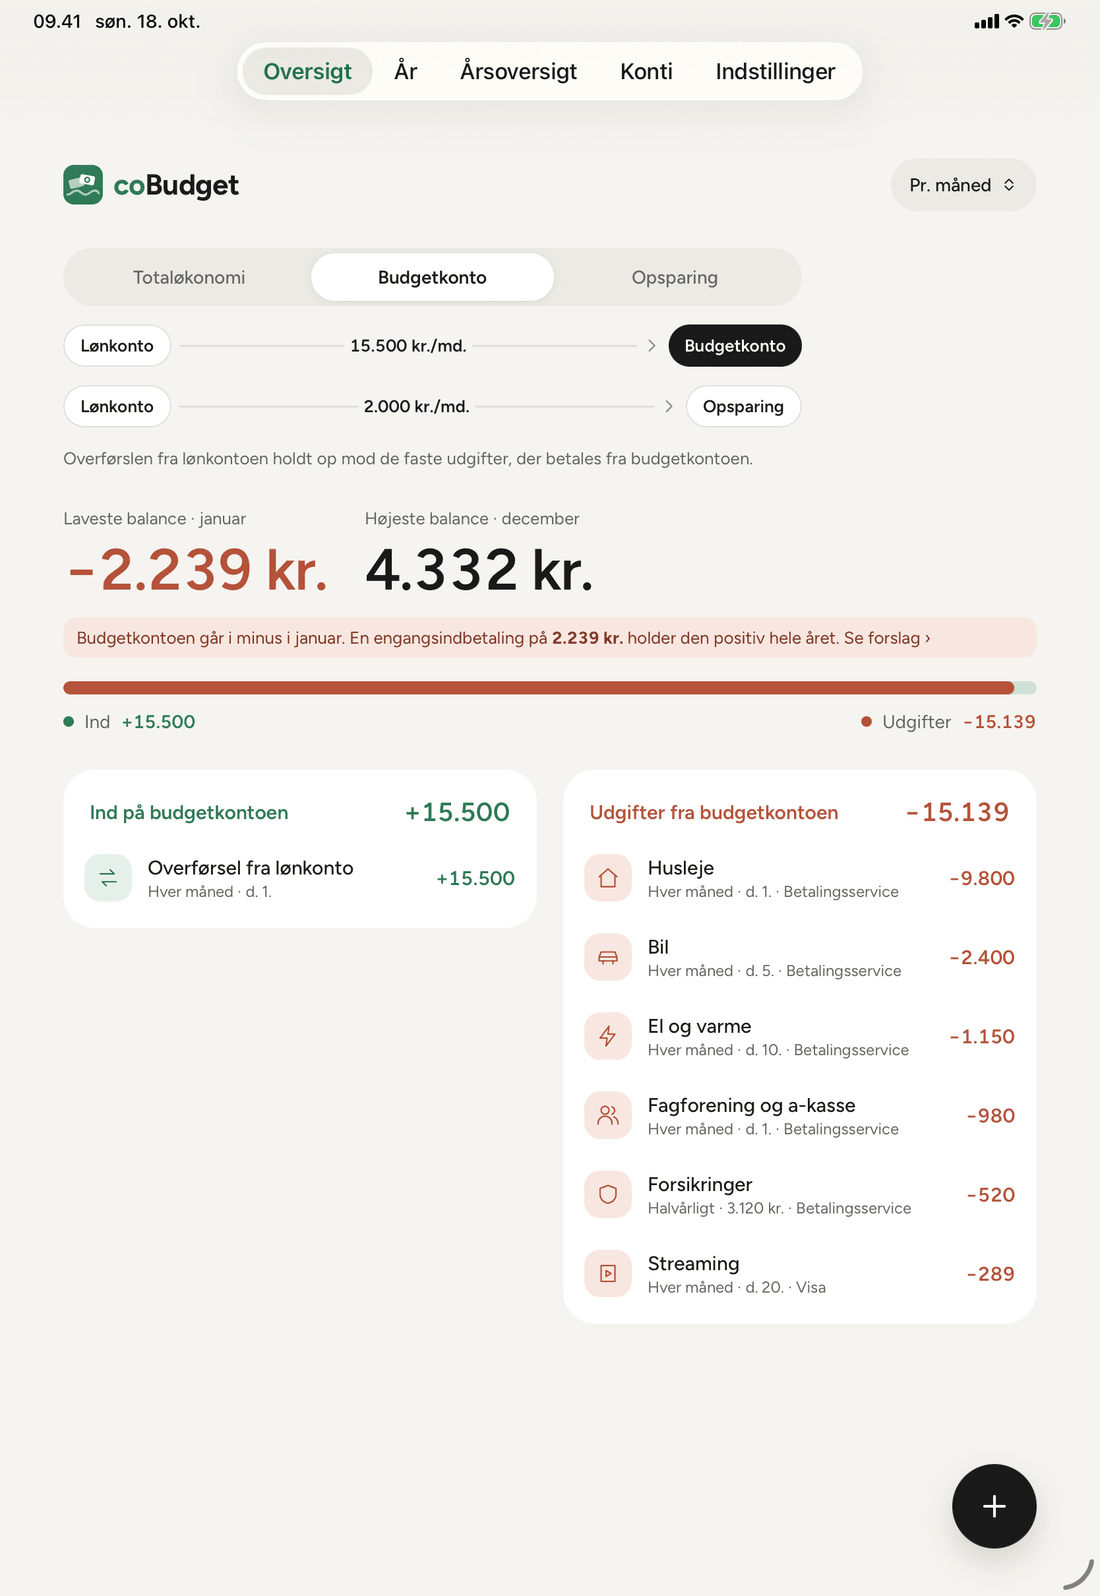Tap the -15.139 total in the expenses card
1100x1596 pixels.
coord(957,812)
